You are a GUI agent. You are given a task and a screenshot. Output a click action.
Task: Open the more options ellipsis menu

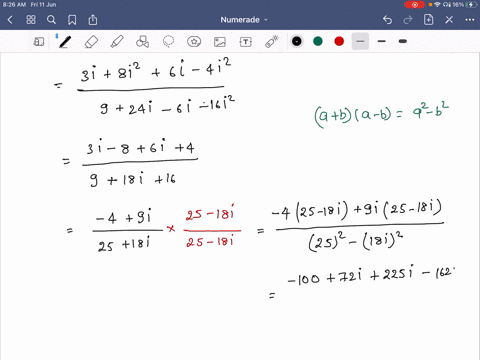(x=470, y=20)
